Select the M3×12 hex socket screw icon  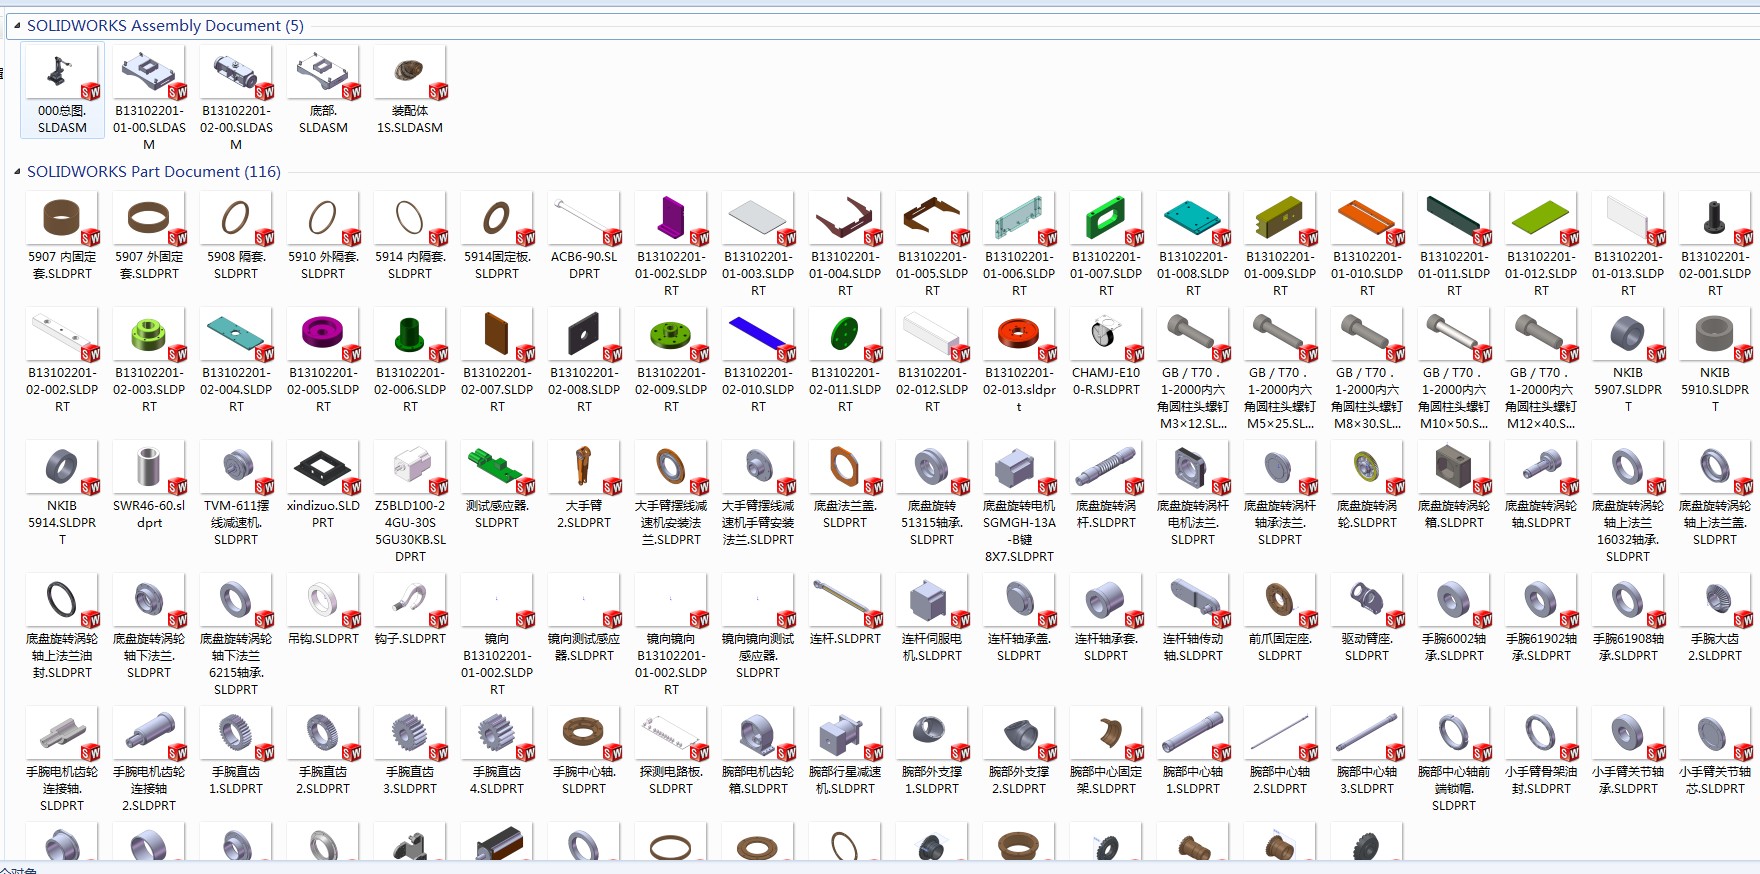(x=1193, y=334)
